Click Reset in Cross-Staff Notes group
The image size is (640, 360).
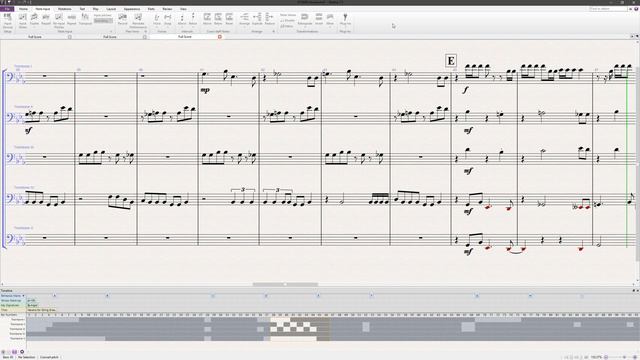pyautogui.click(x=229, y=20)
